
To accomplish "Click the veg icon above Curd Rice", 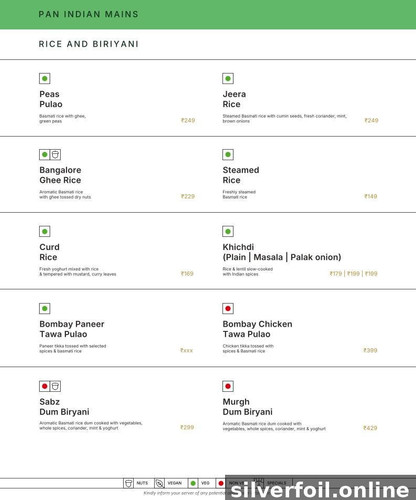I will (45, 231).
